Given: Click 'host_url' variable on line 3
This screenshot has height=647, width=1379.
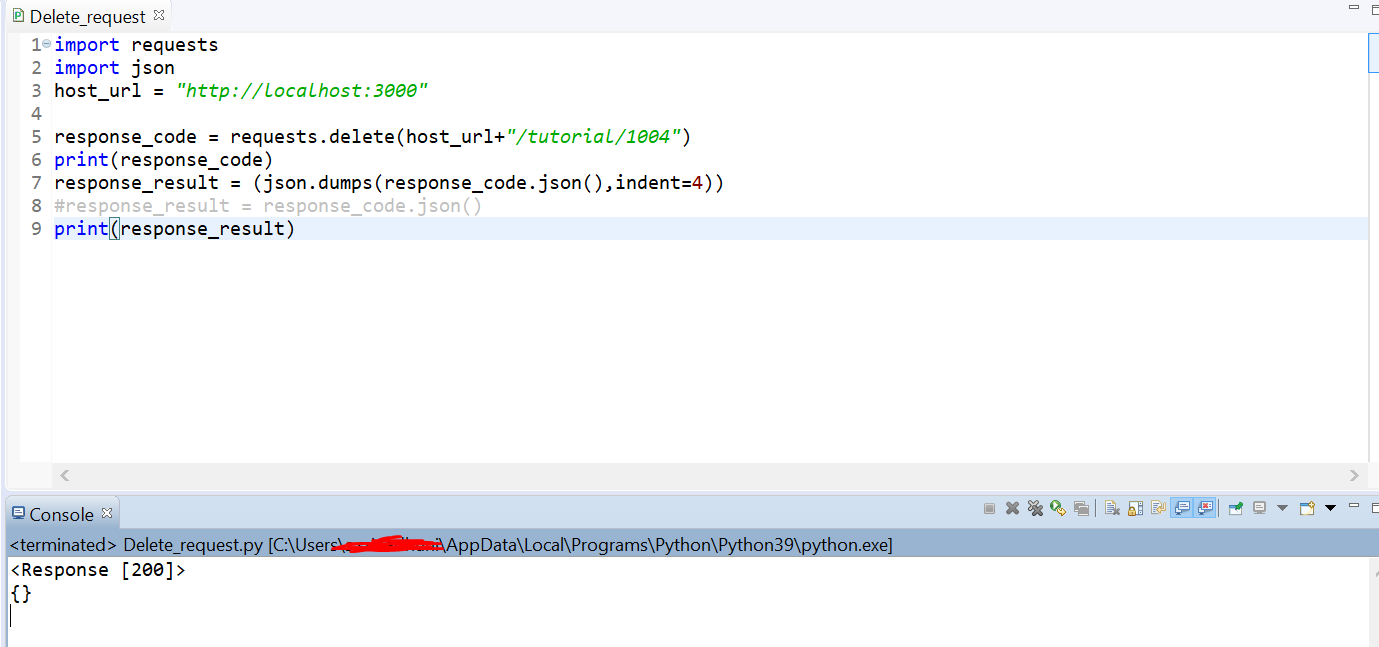Looking at the screenshot, I should click(98, 91).
